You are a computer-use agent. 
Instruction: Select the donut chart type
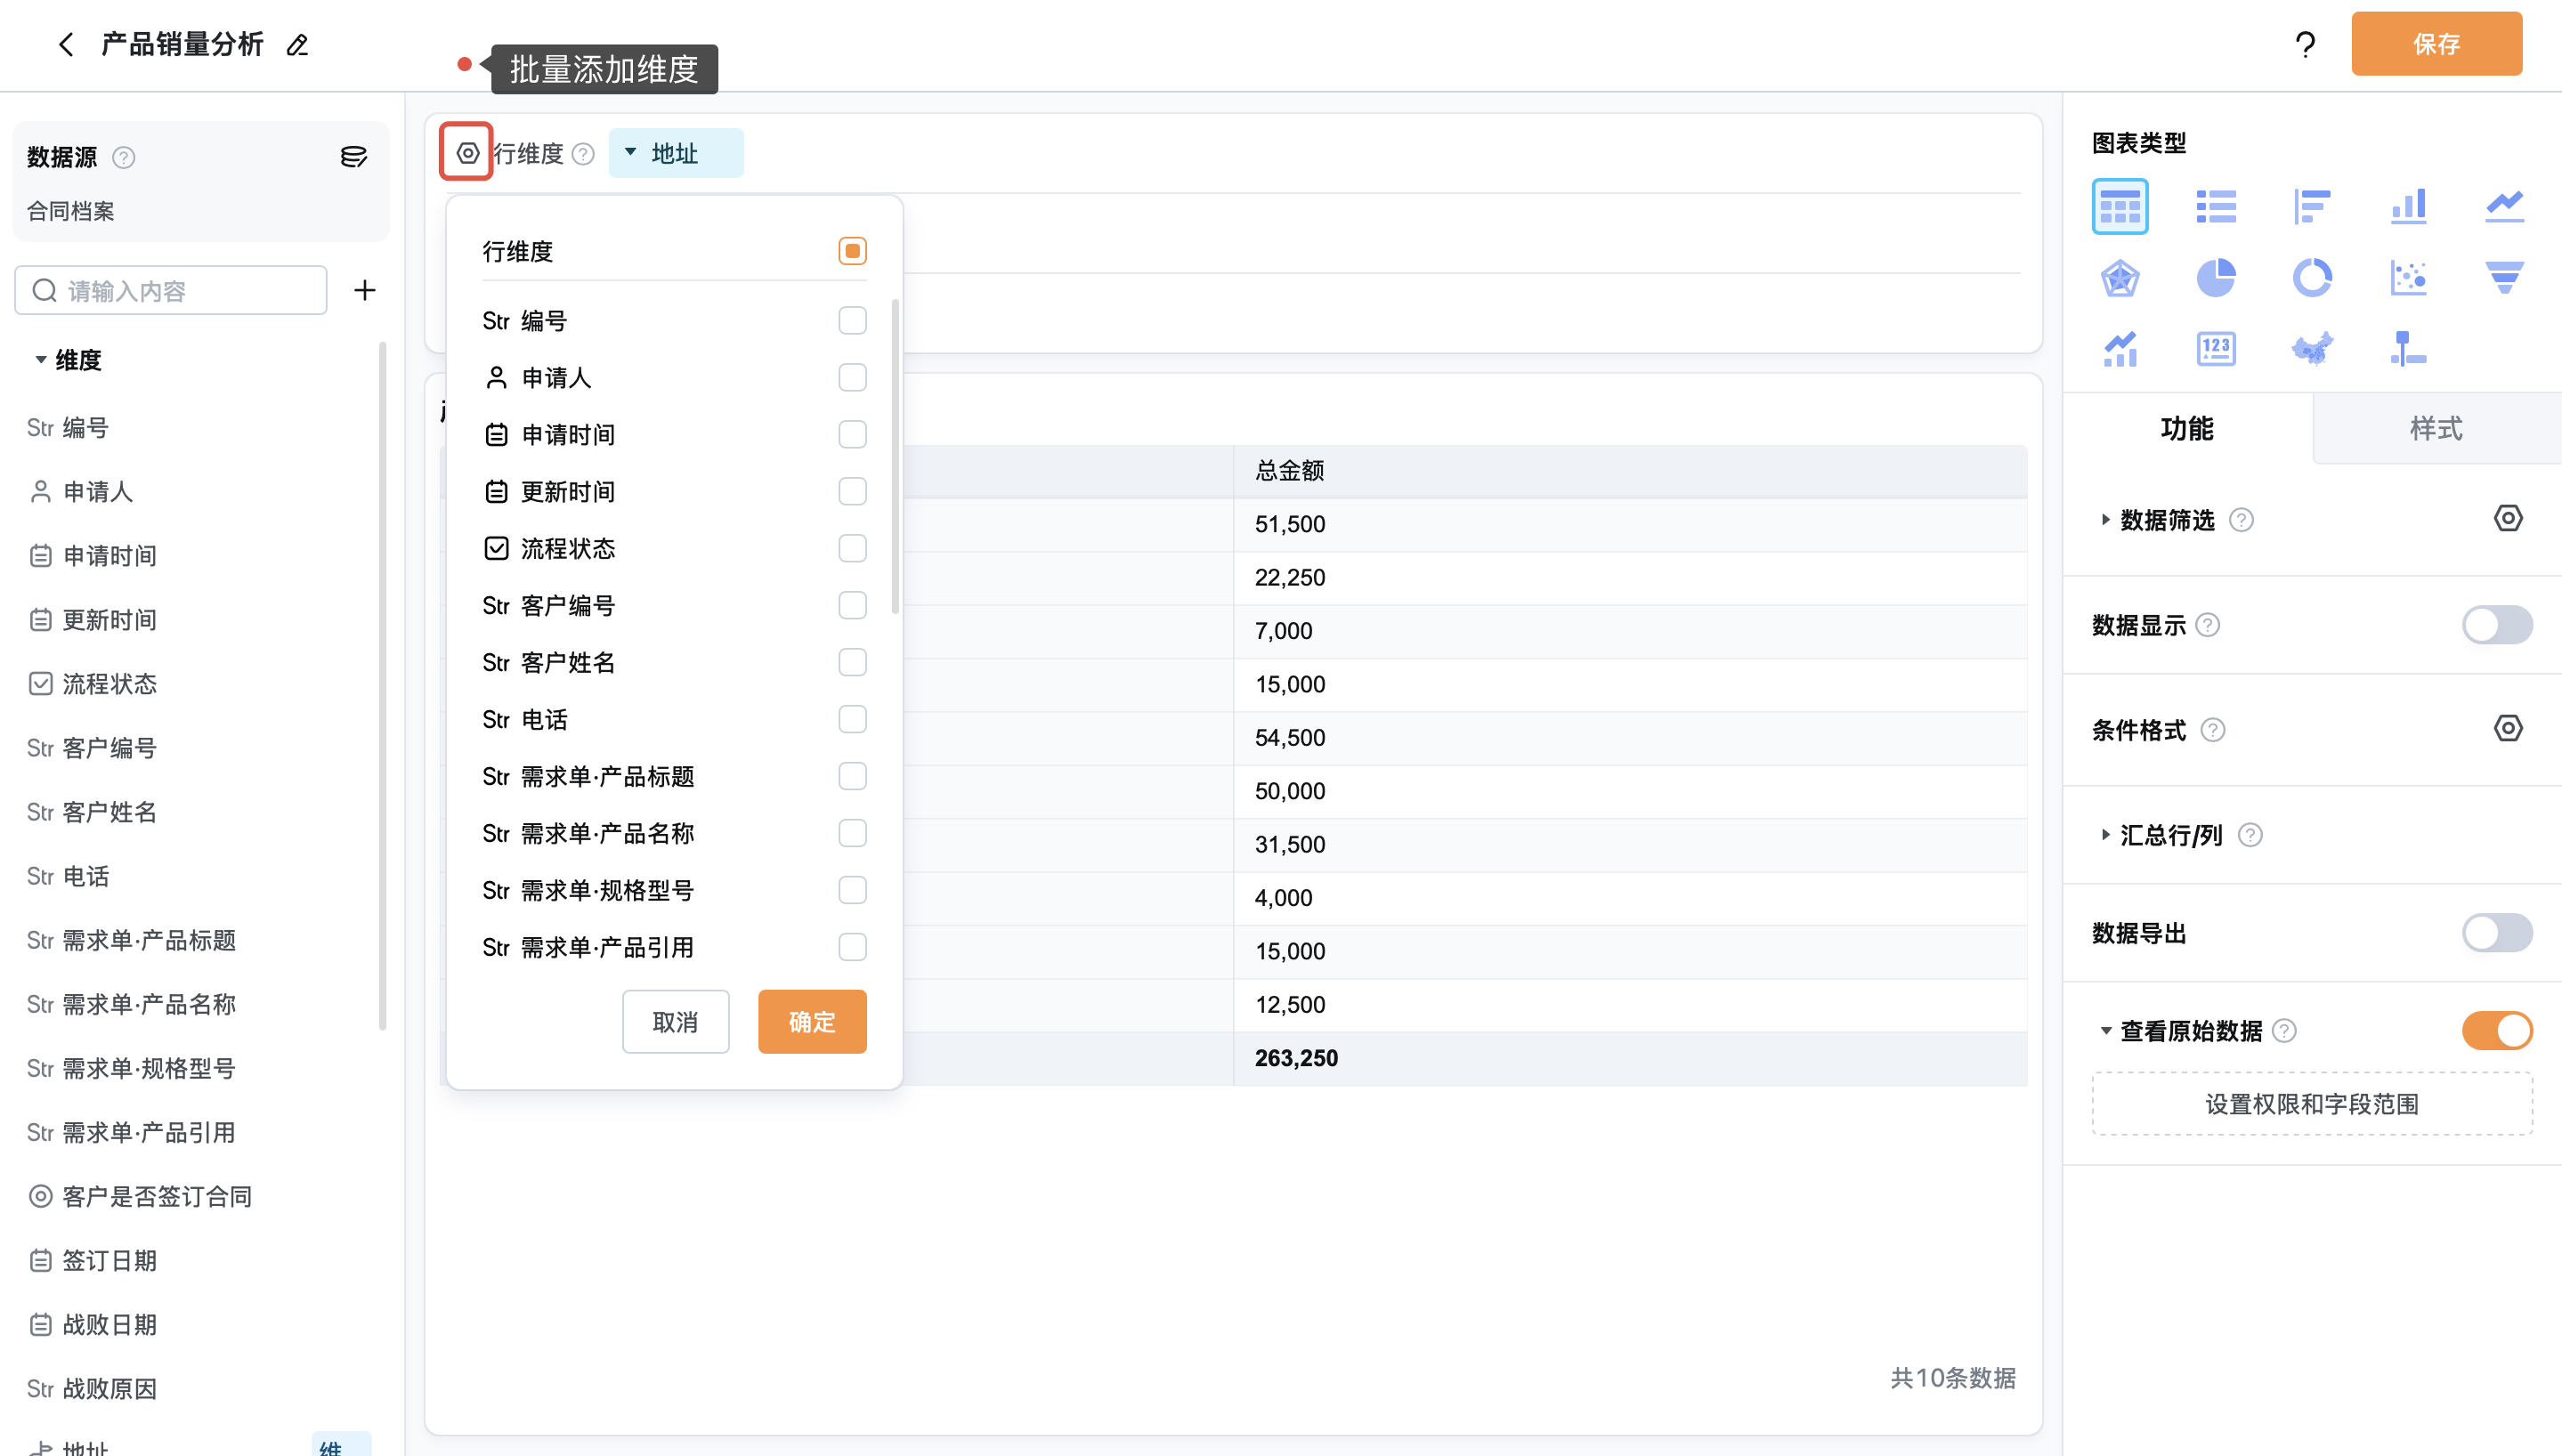2312,278
